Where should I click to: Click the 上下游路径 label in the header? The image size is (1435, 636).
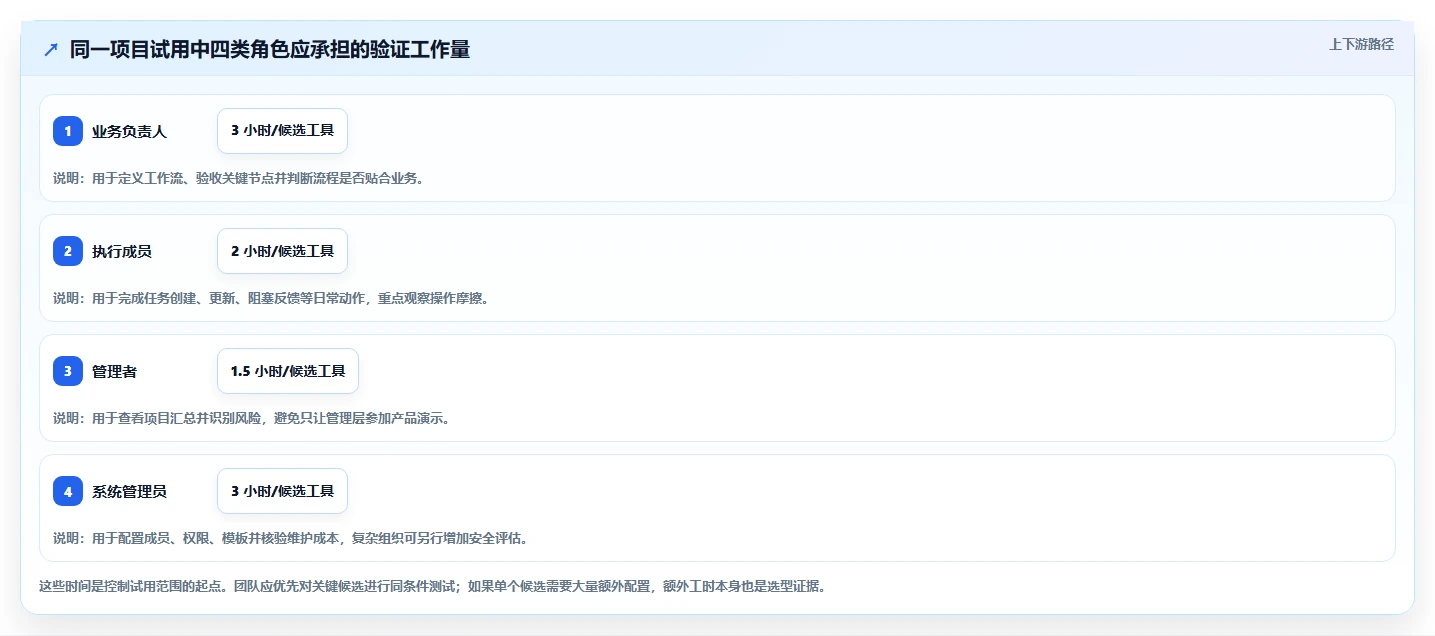pyautogui.click(x=1361, y=44)
